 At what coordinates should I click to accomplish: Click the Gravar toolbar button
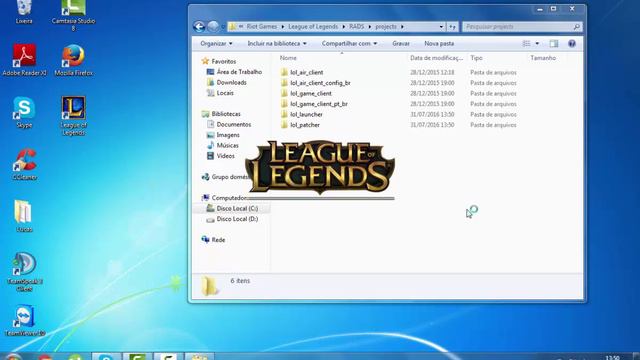pos(401,43)
